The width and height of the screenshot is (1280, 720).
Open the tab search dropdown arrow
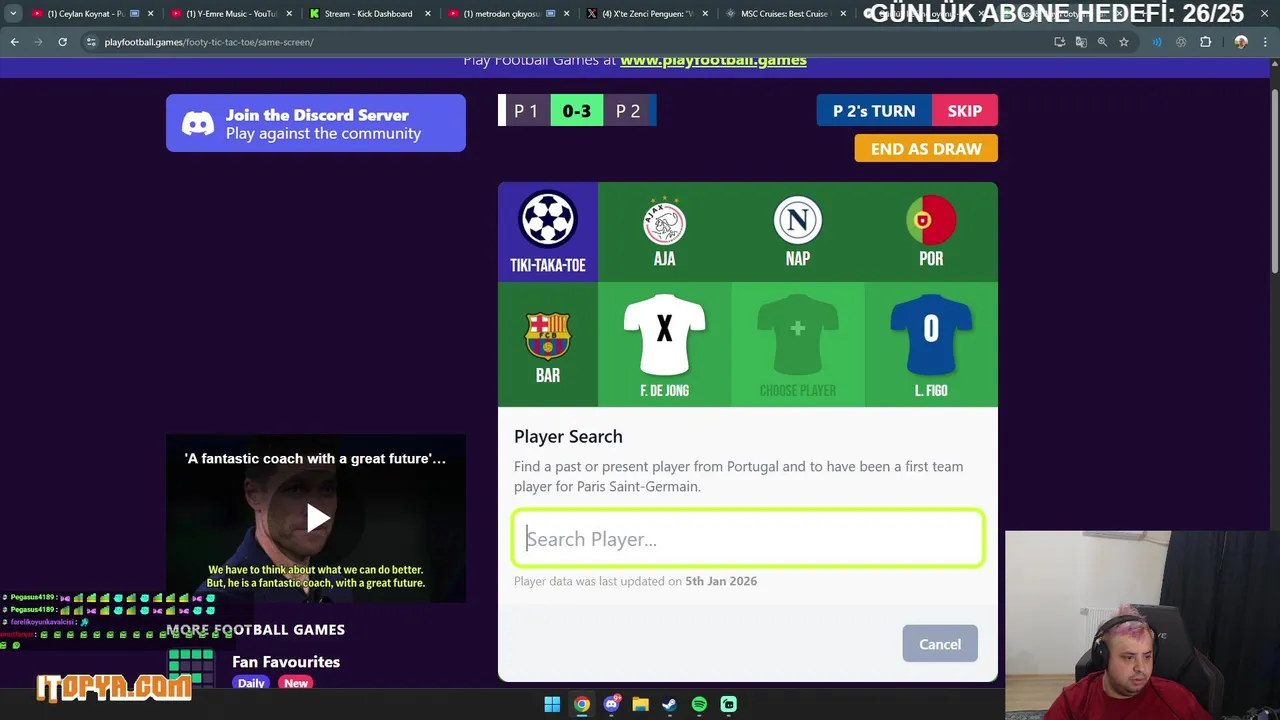point(13,14)
